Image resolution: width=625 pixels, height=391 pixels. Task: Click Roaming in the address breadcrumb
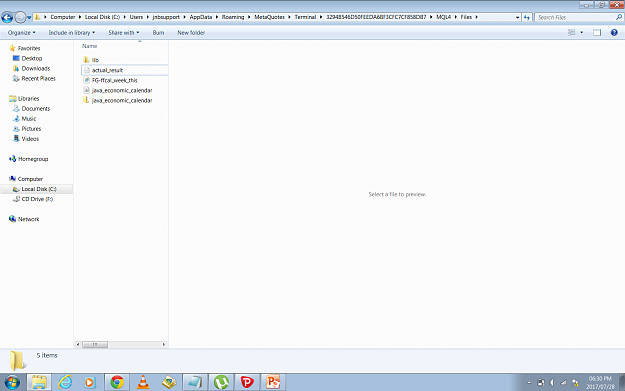233,17
